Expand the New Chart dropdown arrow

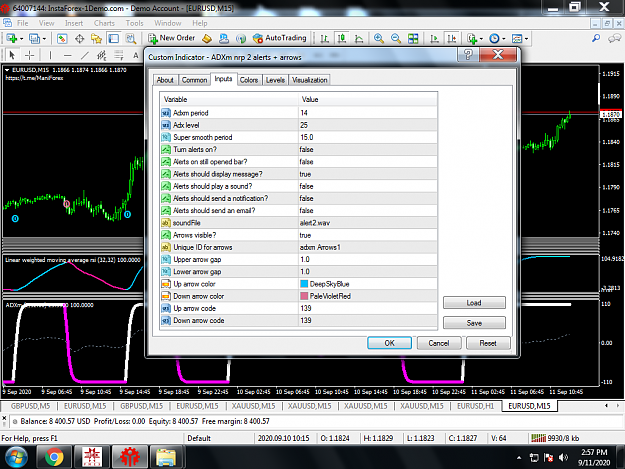[22, 39]
